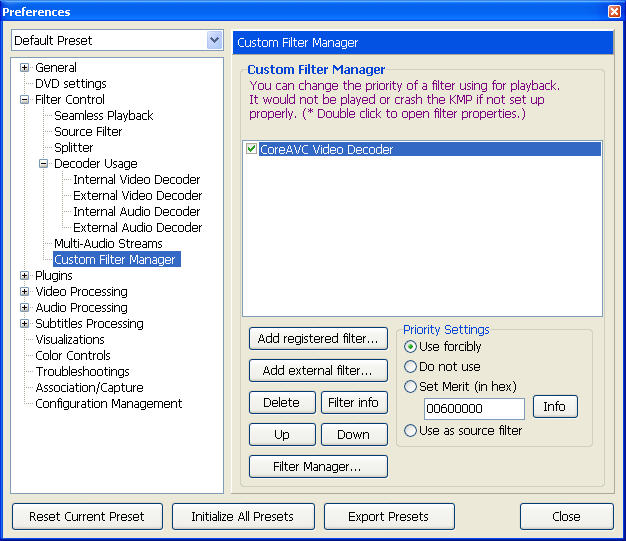
Task: Go to Color Controls settings
Action: (72, 356)
